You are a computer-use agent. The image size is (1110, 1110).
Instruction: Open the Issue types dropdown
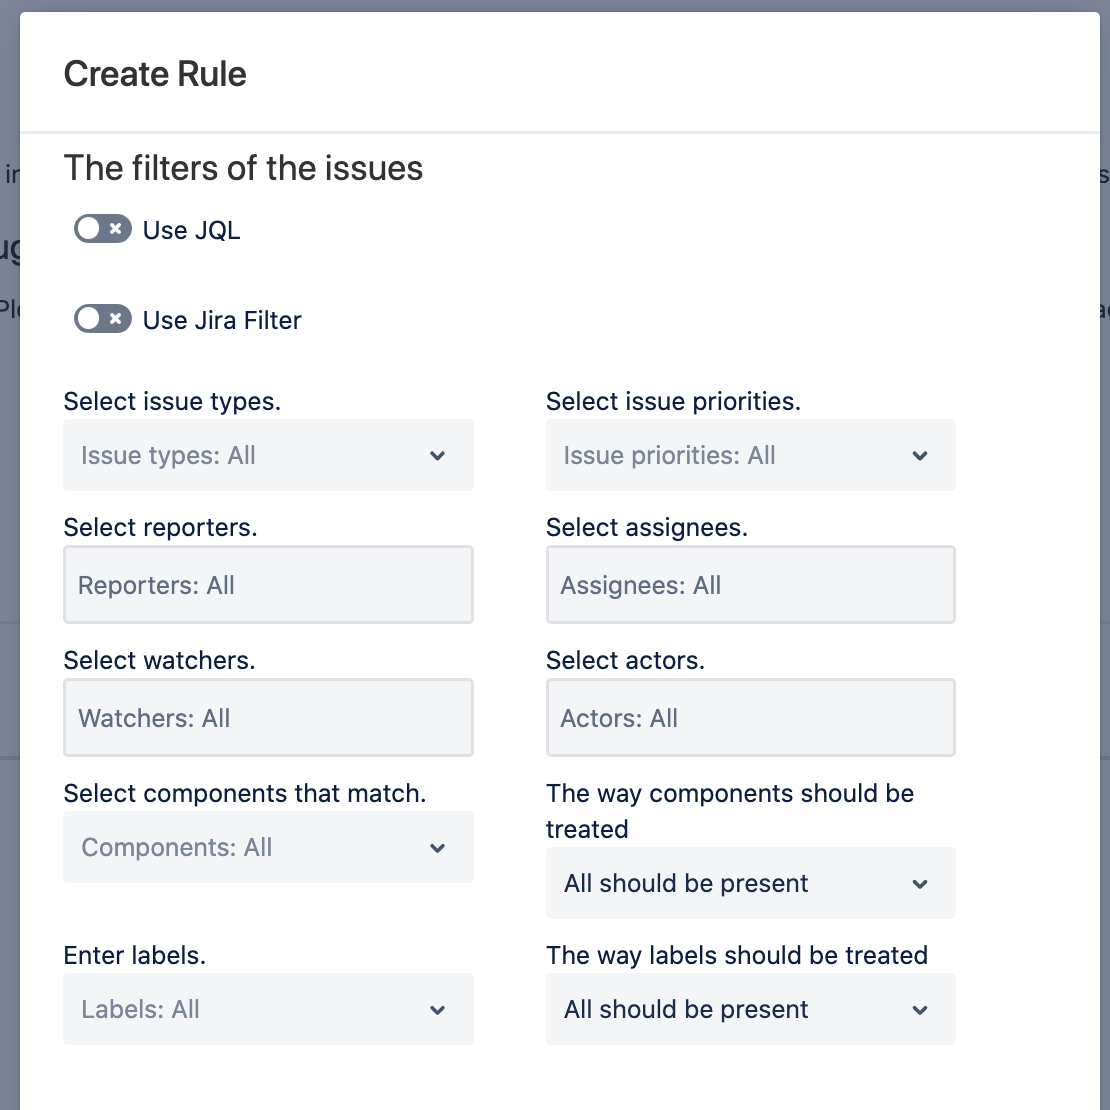click(x=267, y=456)
